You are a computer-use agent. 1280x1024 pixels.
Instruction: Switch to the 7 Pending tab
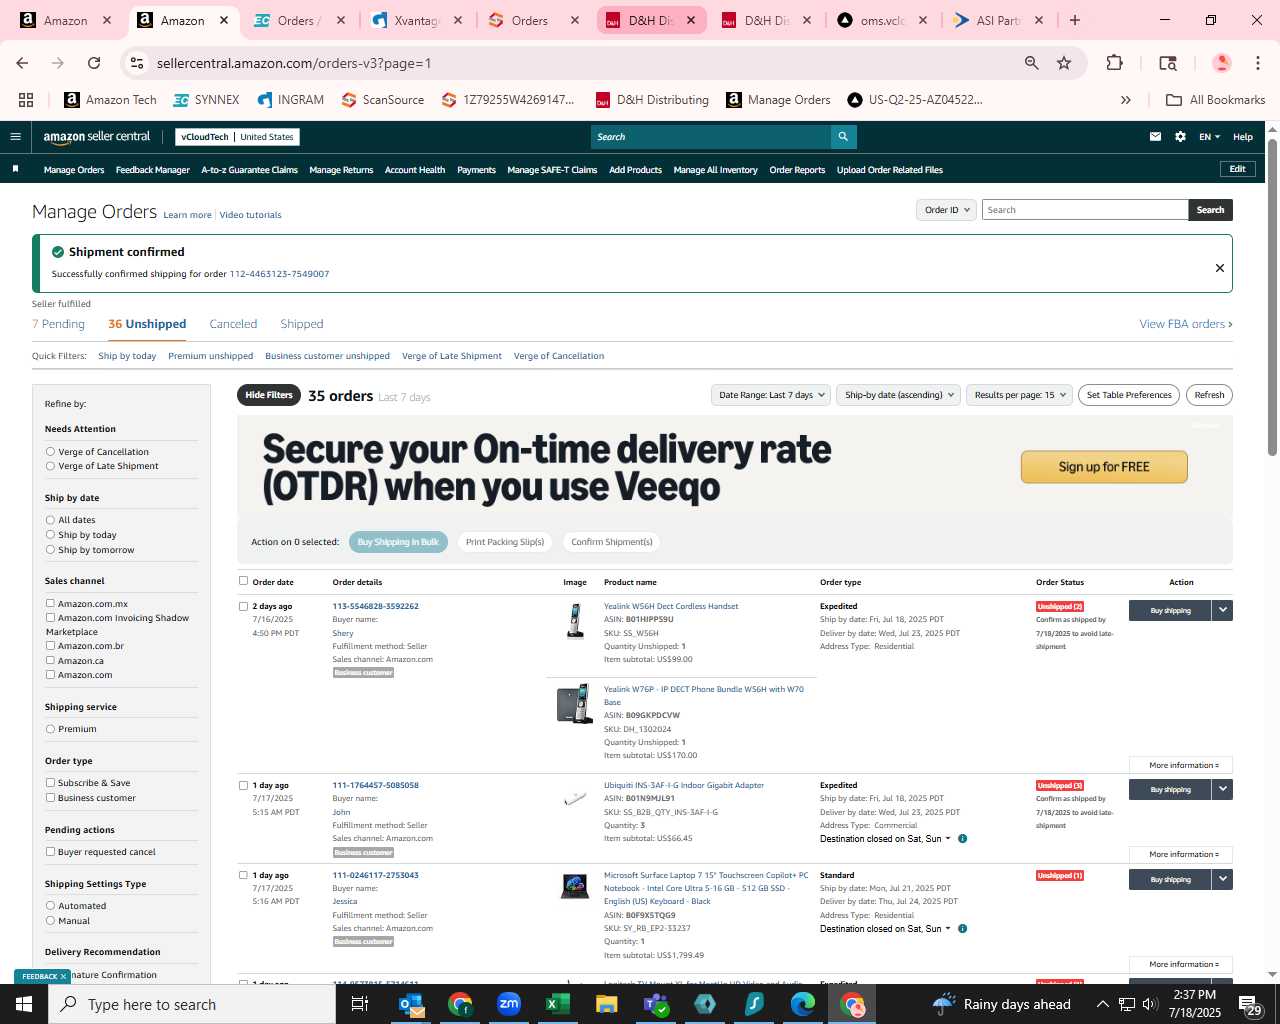click(58, 324)
